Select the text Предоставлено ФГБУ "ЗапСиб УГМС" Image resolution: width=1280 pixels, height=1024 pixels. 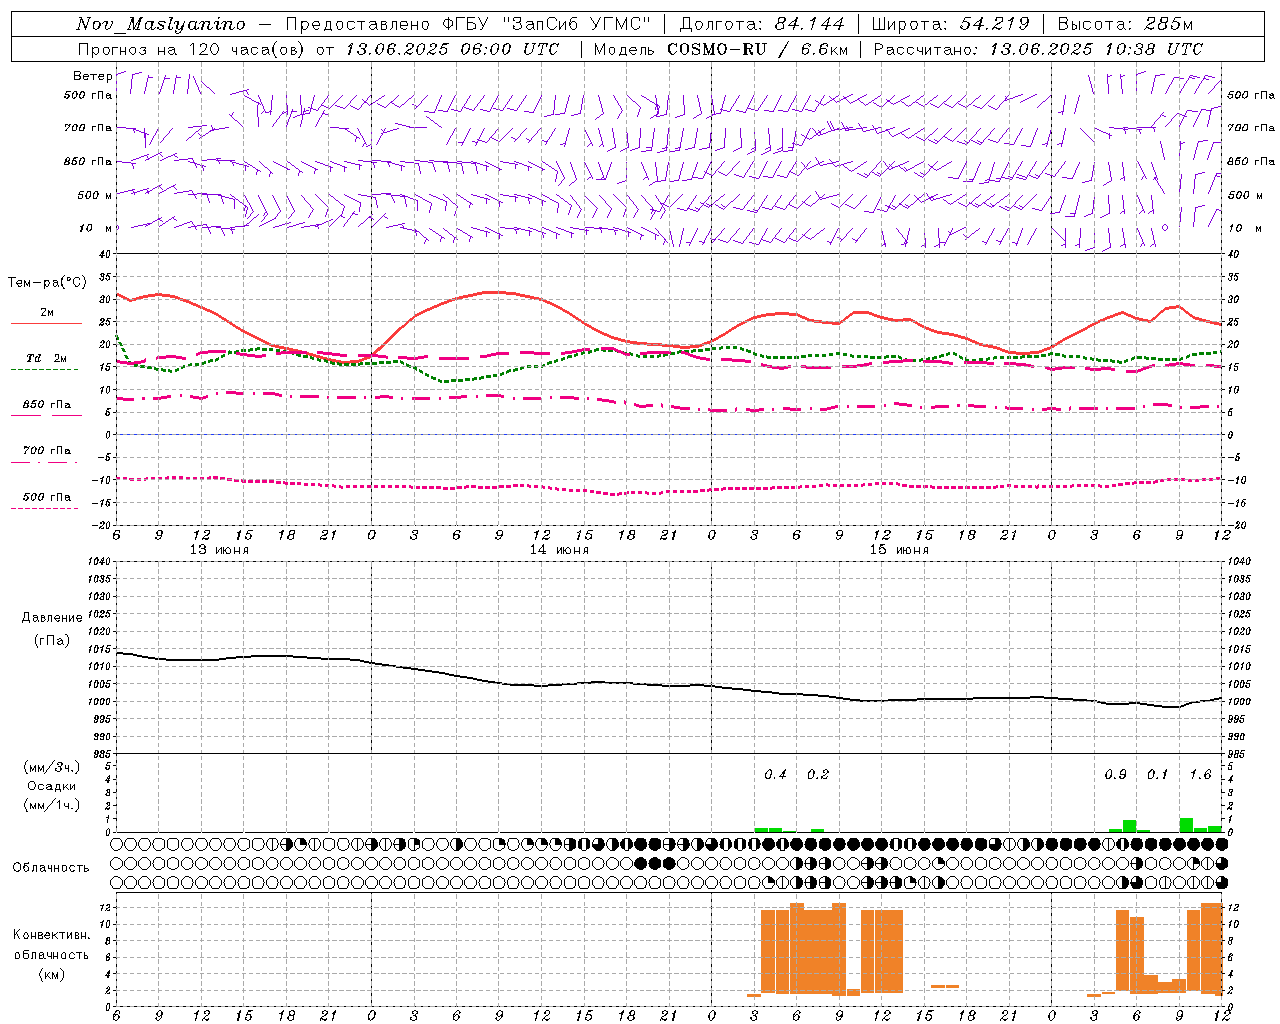point(469,24)
